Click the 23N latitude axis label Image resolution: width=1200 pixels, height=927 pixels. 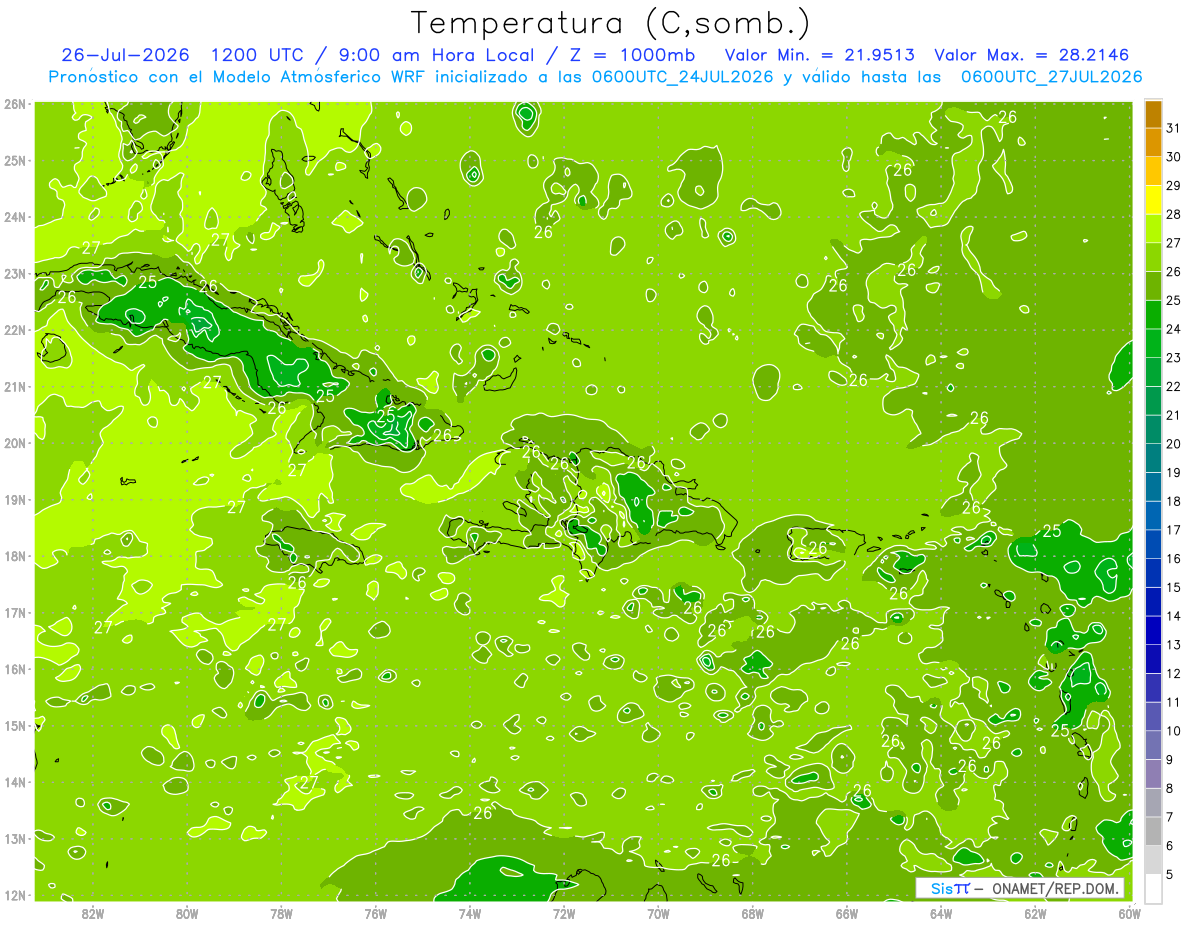15,273
